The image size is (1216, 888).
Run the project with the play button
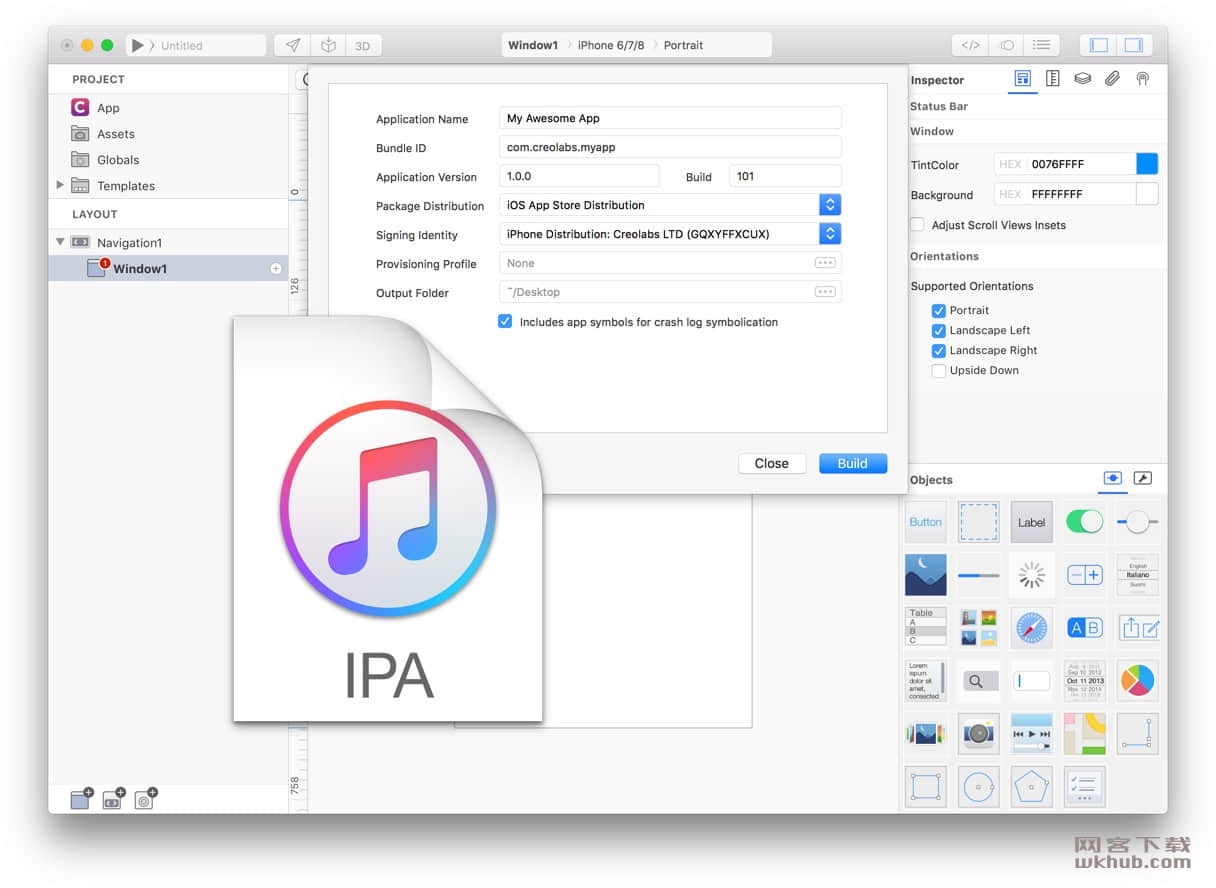click(138, 45)
